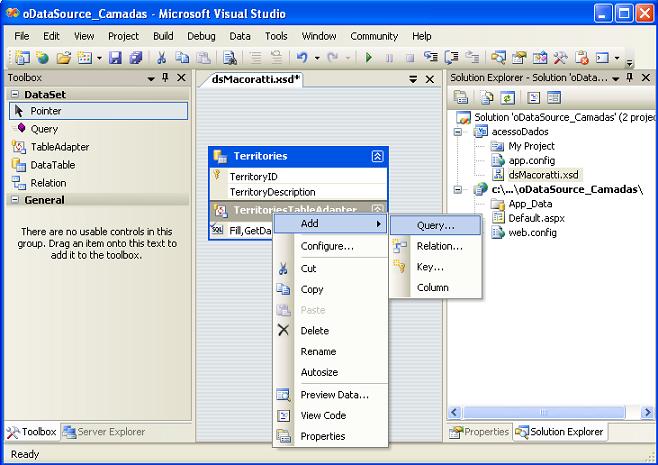Close the Toolbox panel
Screen dimensions: 658x465
[181, 78]
